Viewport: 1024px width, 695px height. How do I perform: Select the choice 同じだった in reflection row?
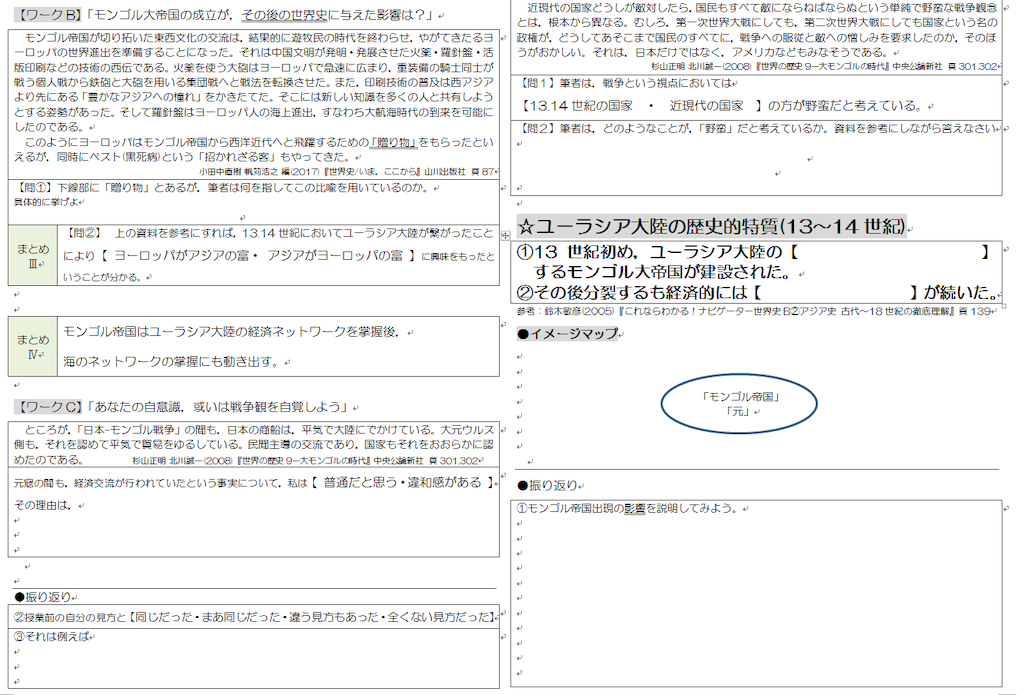164,617
